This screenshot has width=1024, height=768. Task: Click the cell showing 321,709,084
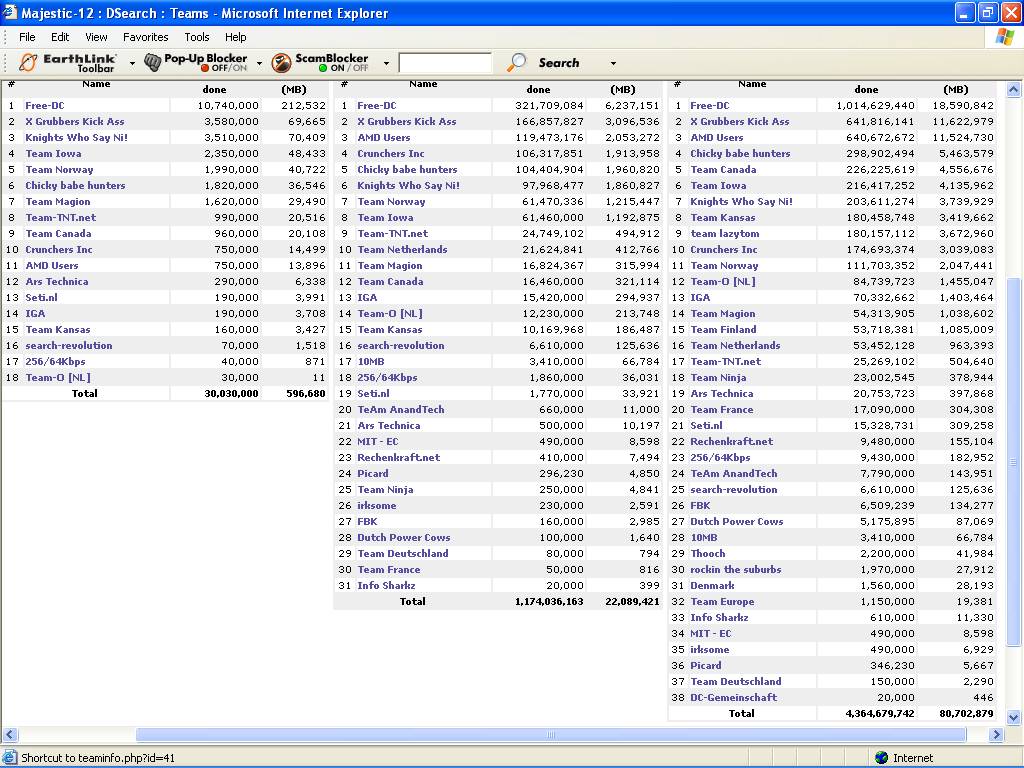tap(549, 106)
